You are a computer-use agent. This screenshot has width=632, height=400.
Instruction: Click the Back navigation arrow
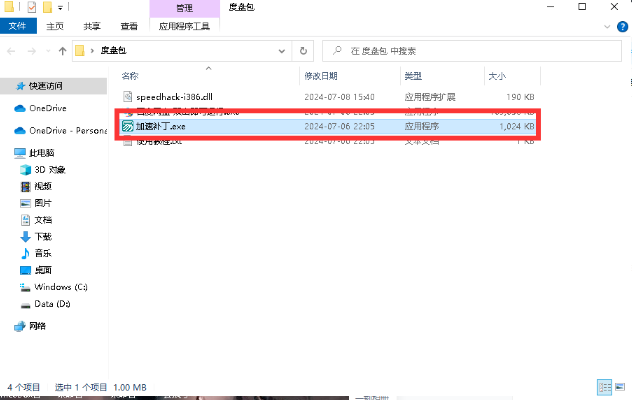tap(11, 49)
